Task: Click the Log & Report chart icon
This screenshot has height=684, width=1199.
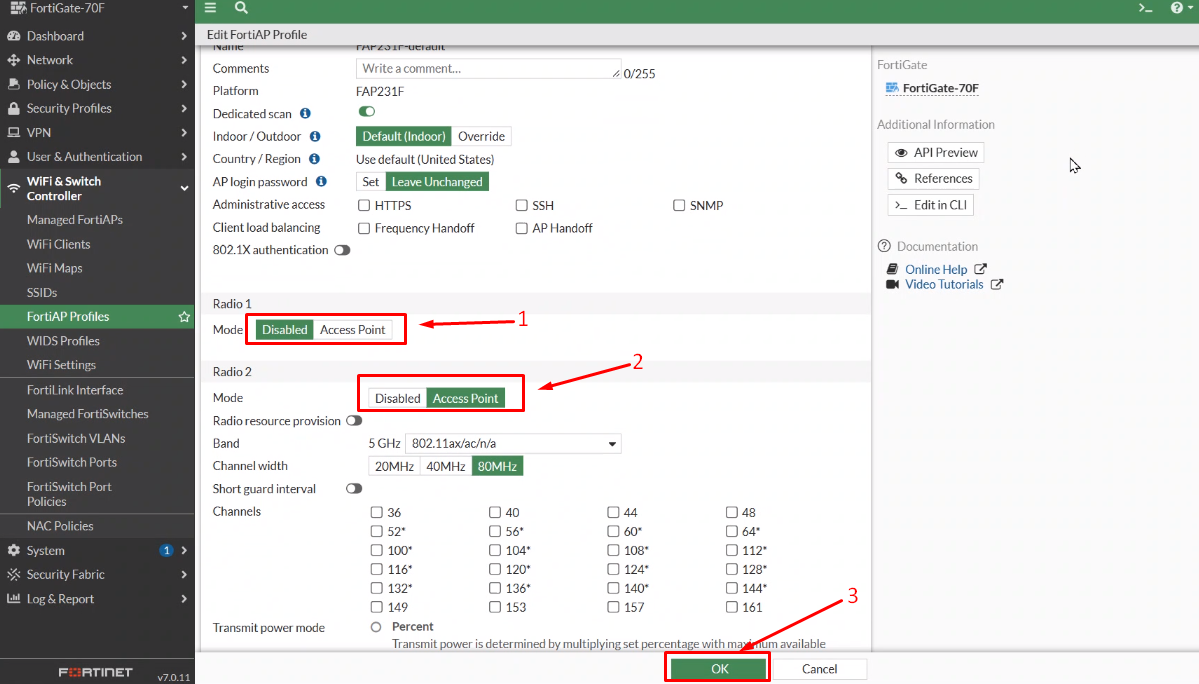Action: click(x=13, y=598)
